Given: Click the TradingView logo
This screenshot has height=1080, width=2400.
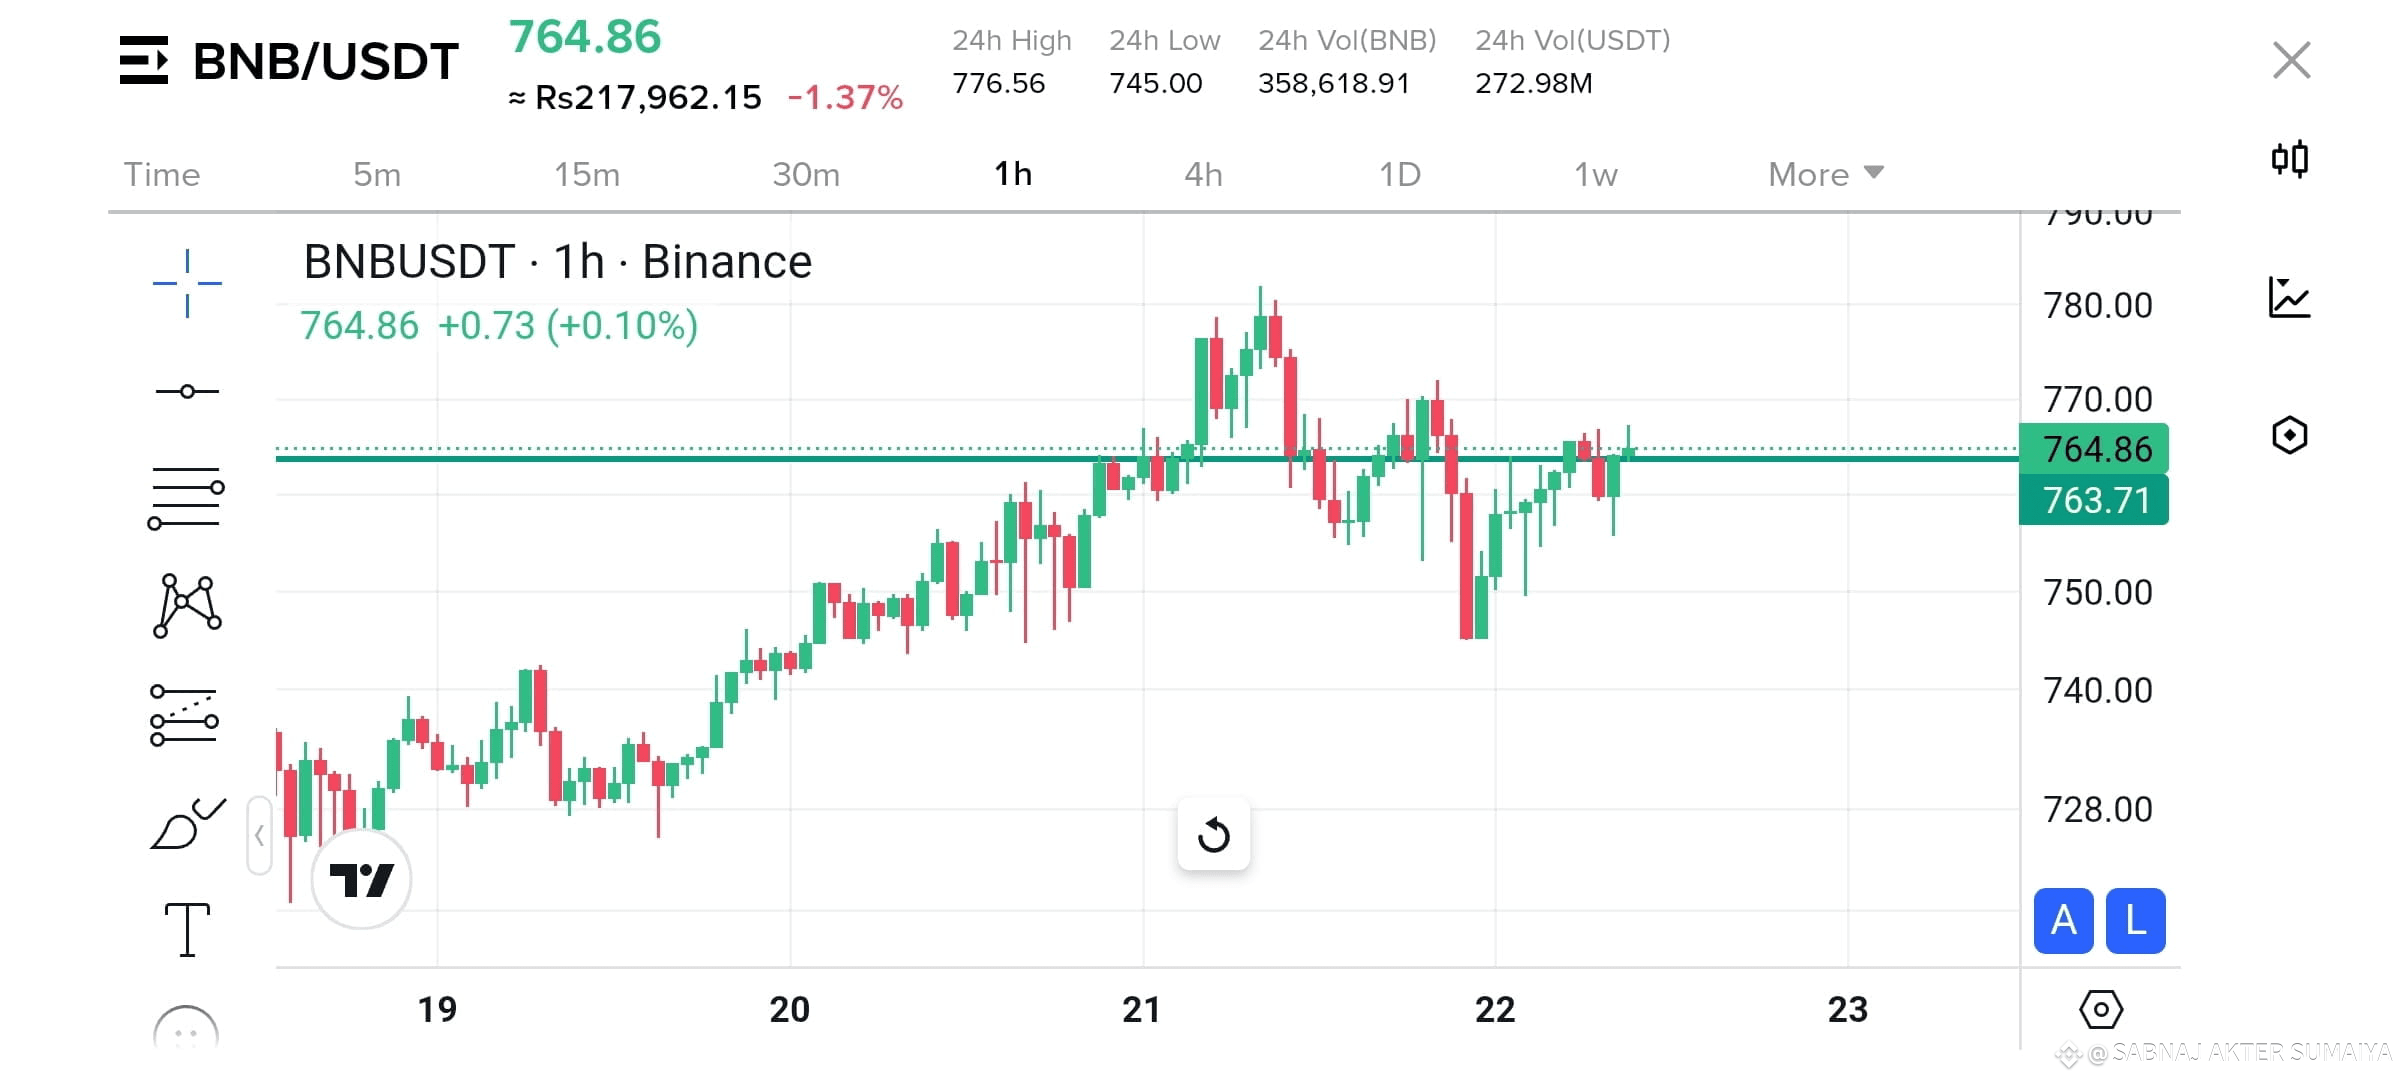Looking at the screenshot, I should coord(361,880).
